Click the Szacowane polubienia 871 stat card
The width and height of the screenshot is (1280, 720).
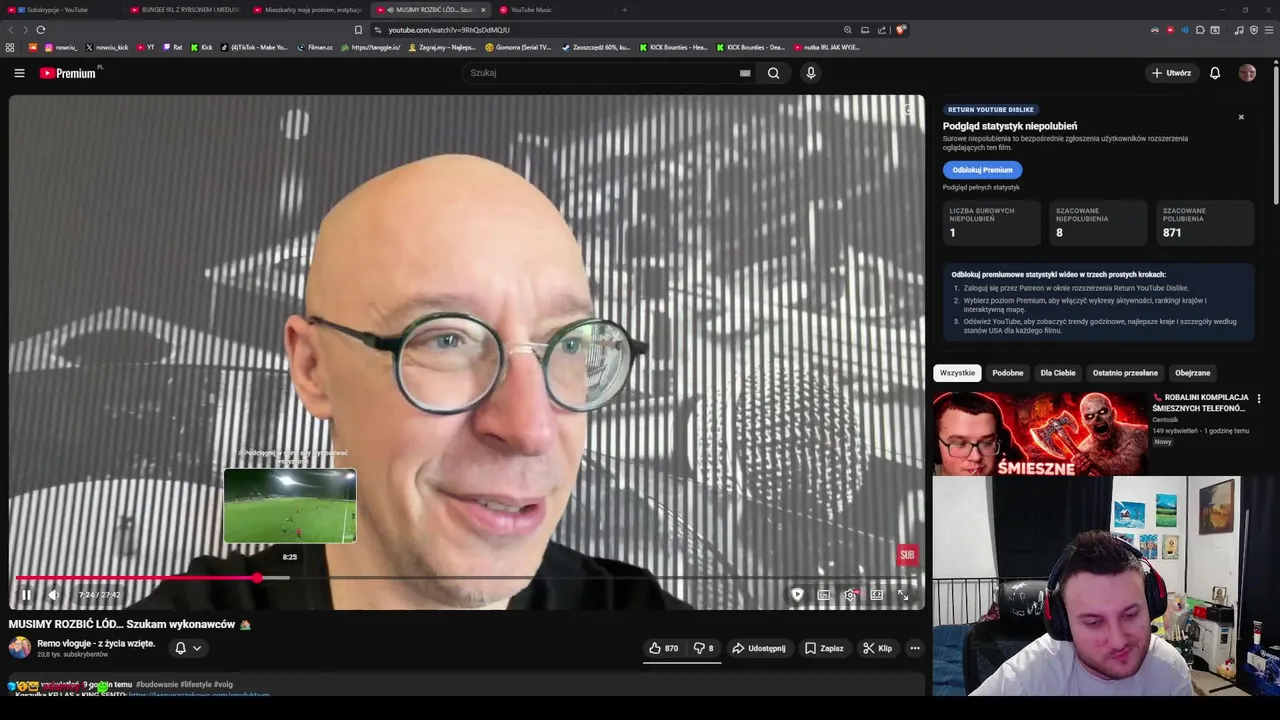1205,223
